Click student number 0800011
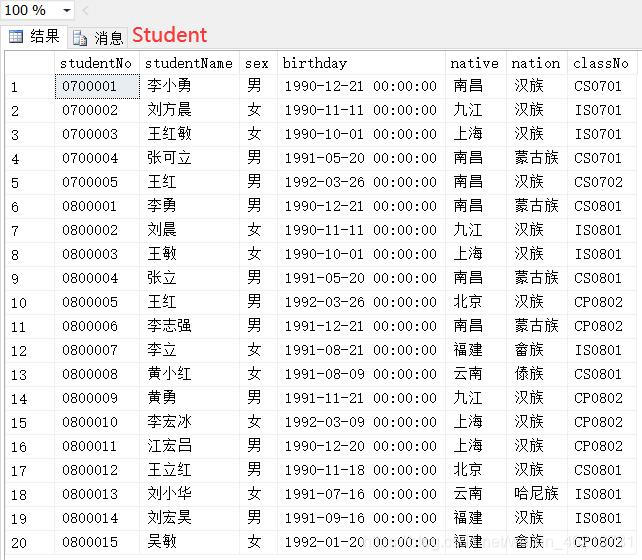 90,446
